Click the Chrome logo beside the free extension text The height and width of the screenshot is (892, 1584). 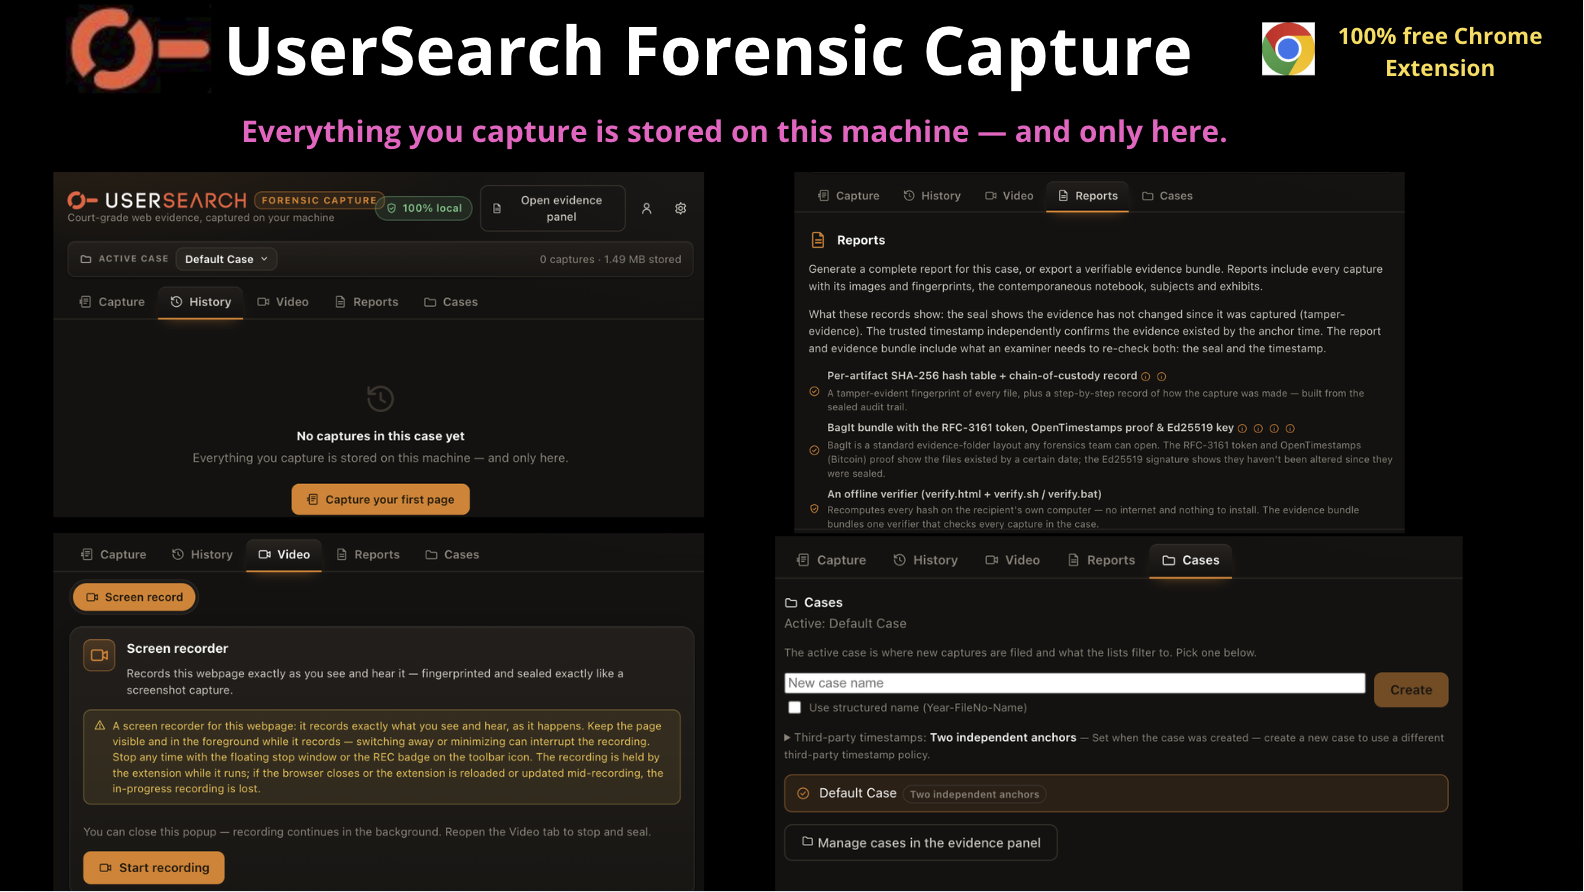(x=1288, y=49)
